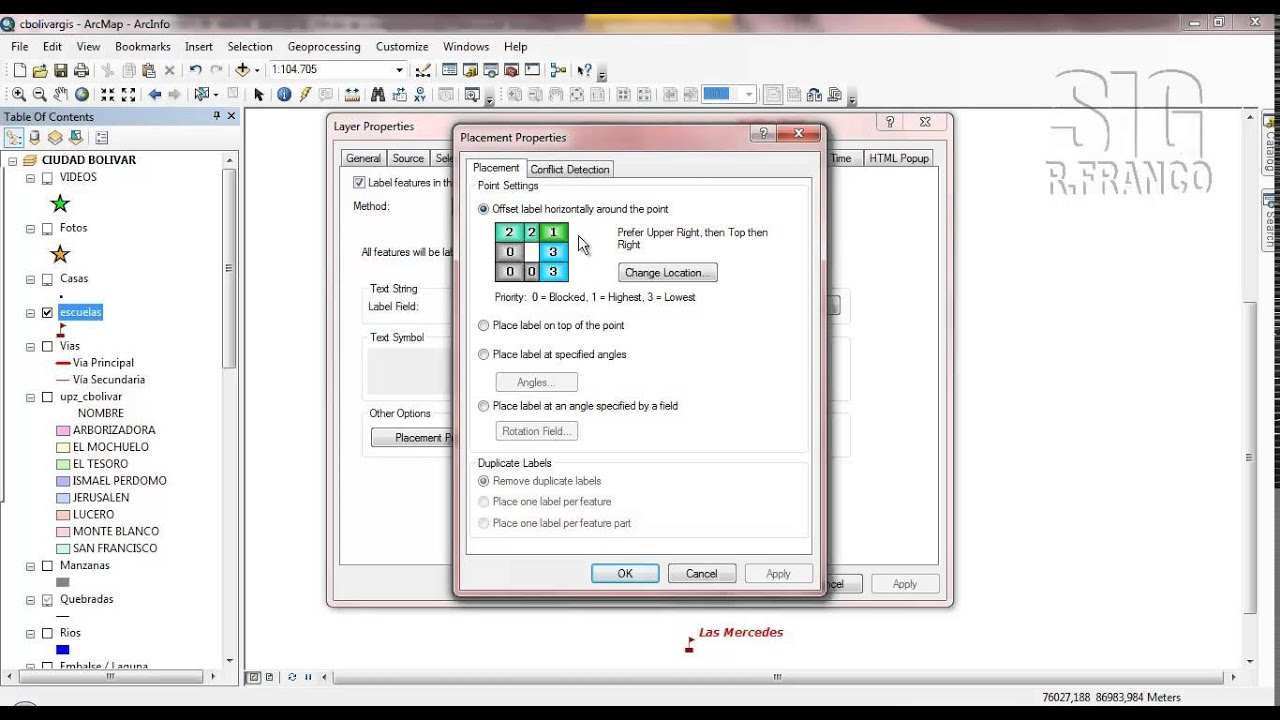The width and height of the screenshot is (1280, 720).
Task: Choose label at angle specified by field
Action: click(484, 406)
